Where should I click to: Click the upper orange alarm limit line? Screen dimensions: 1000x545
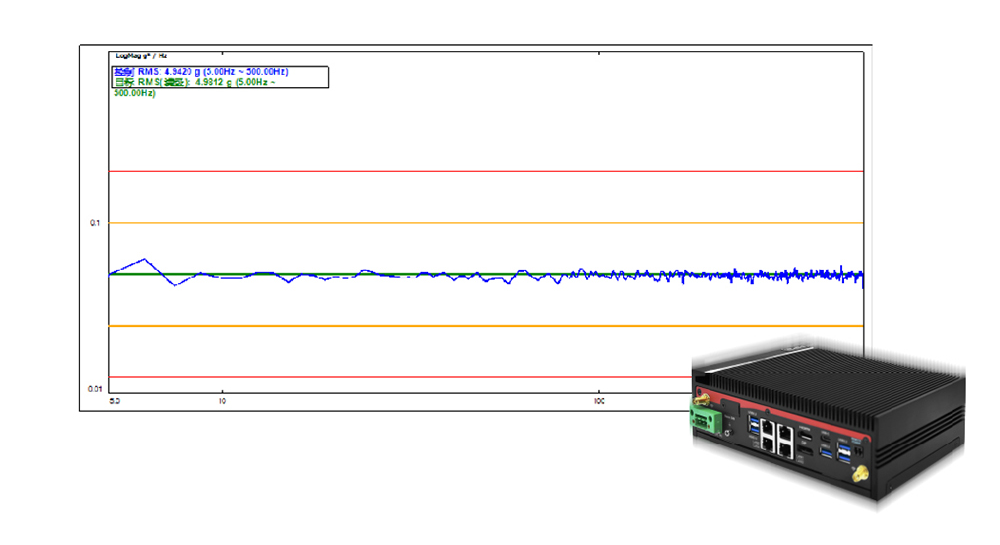click(400, 223)
